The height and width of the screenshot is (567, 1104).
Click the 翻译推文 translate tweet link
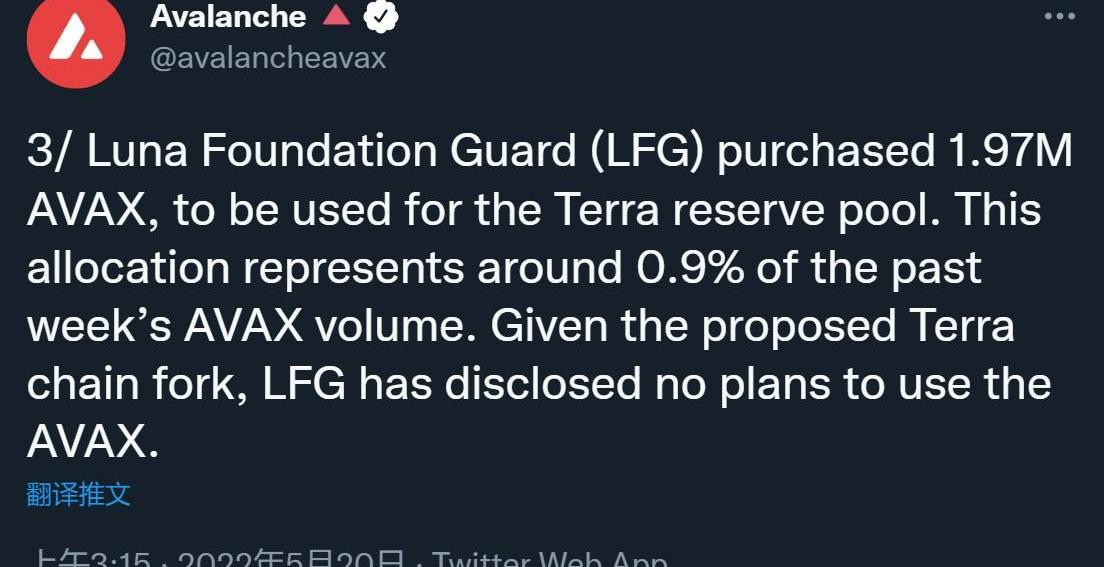(78, 493)
